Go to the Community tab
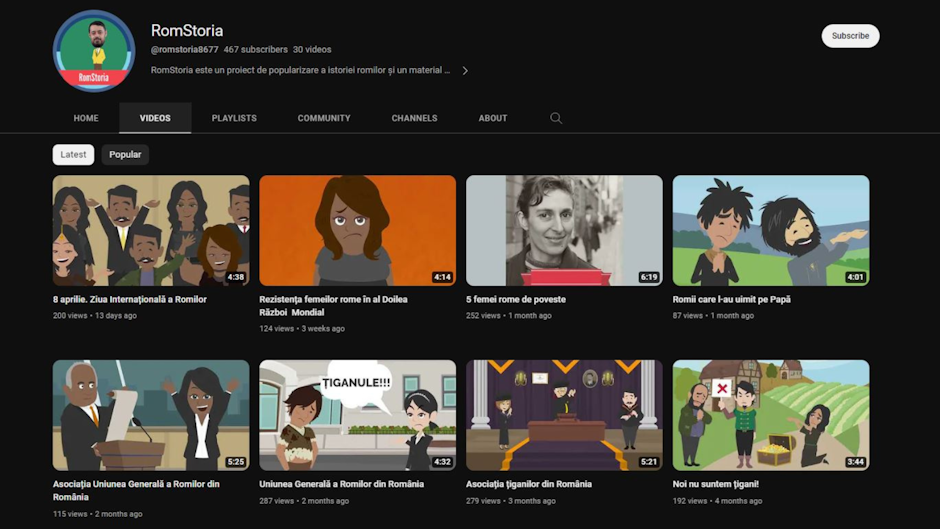 [324, 118]
